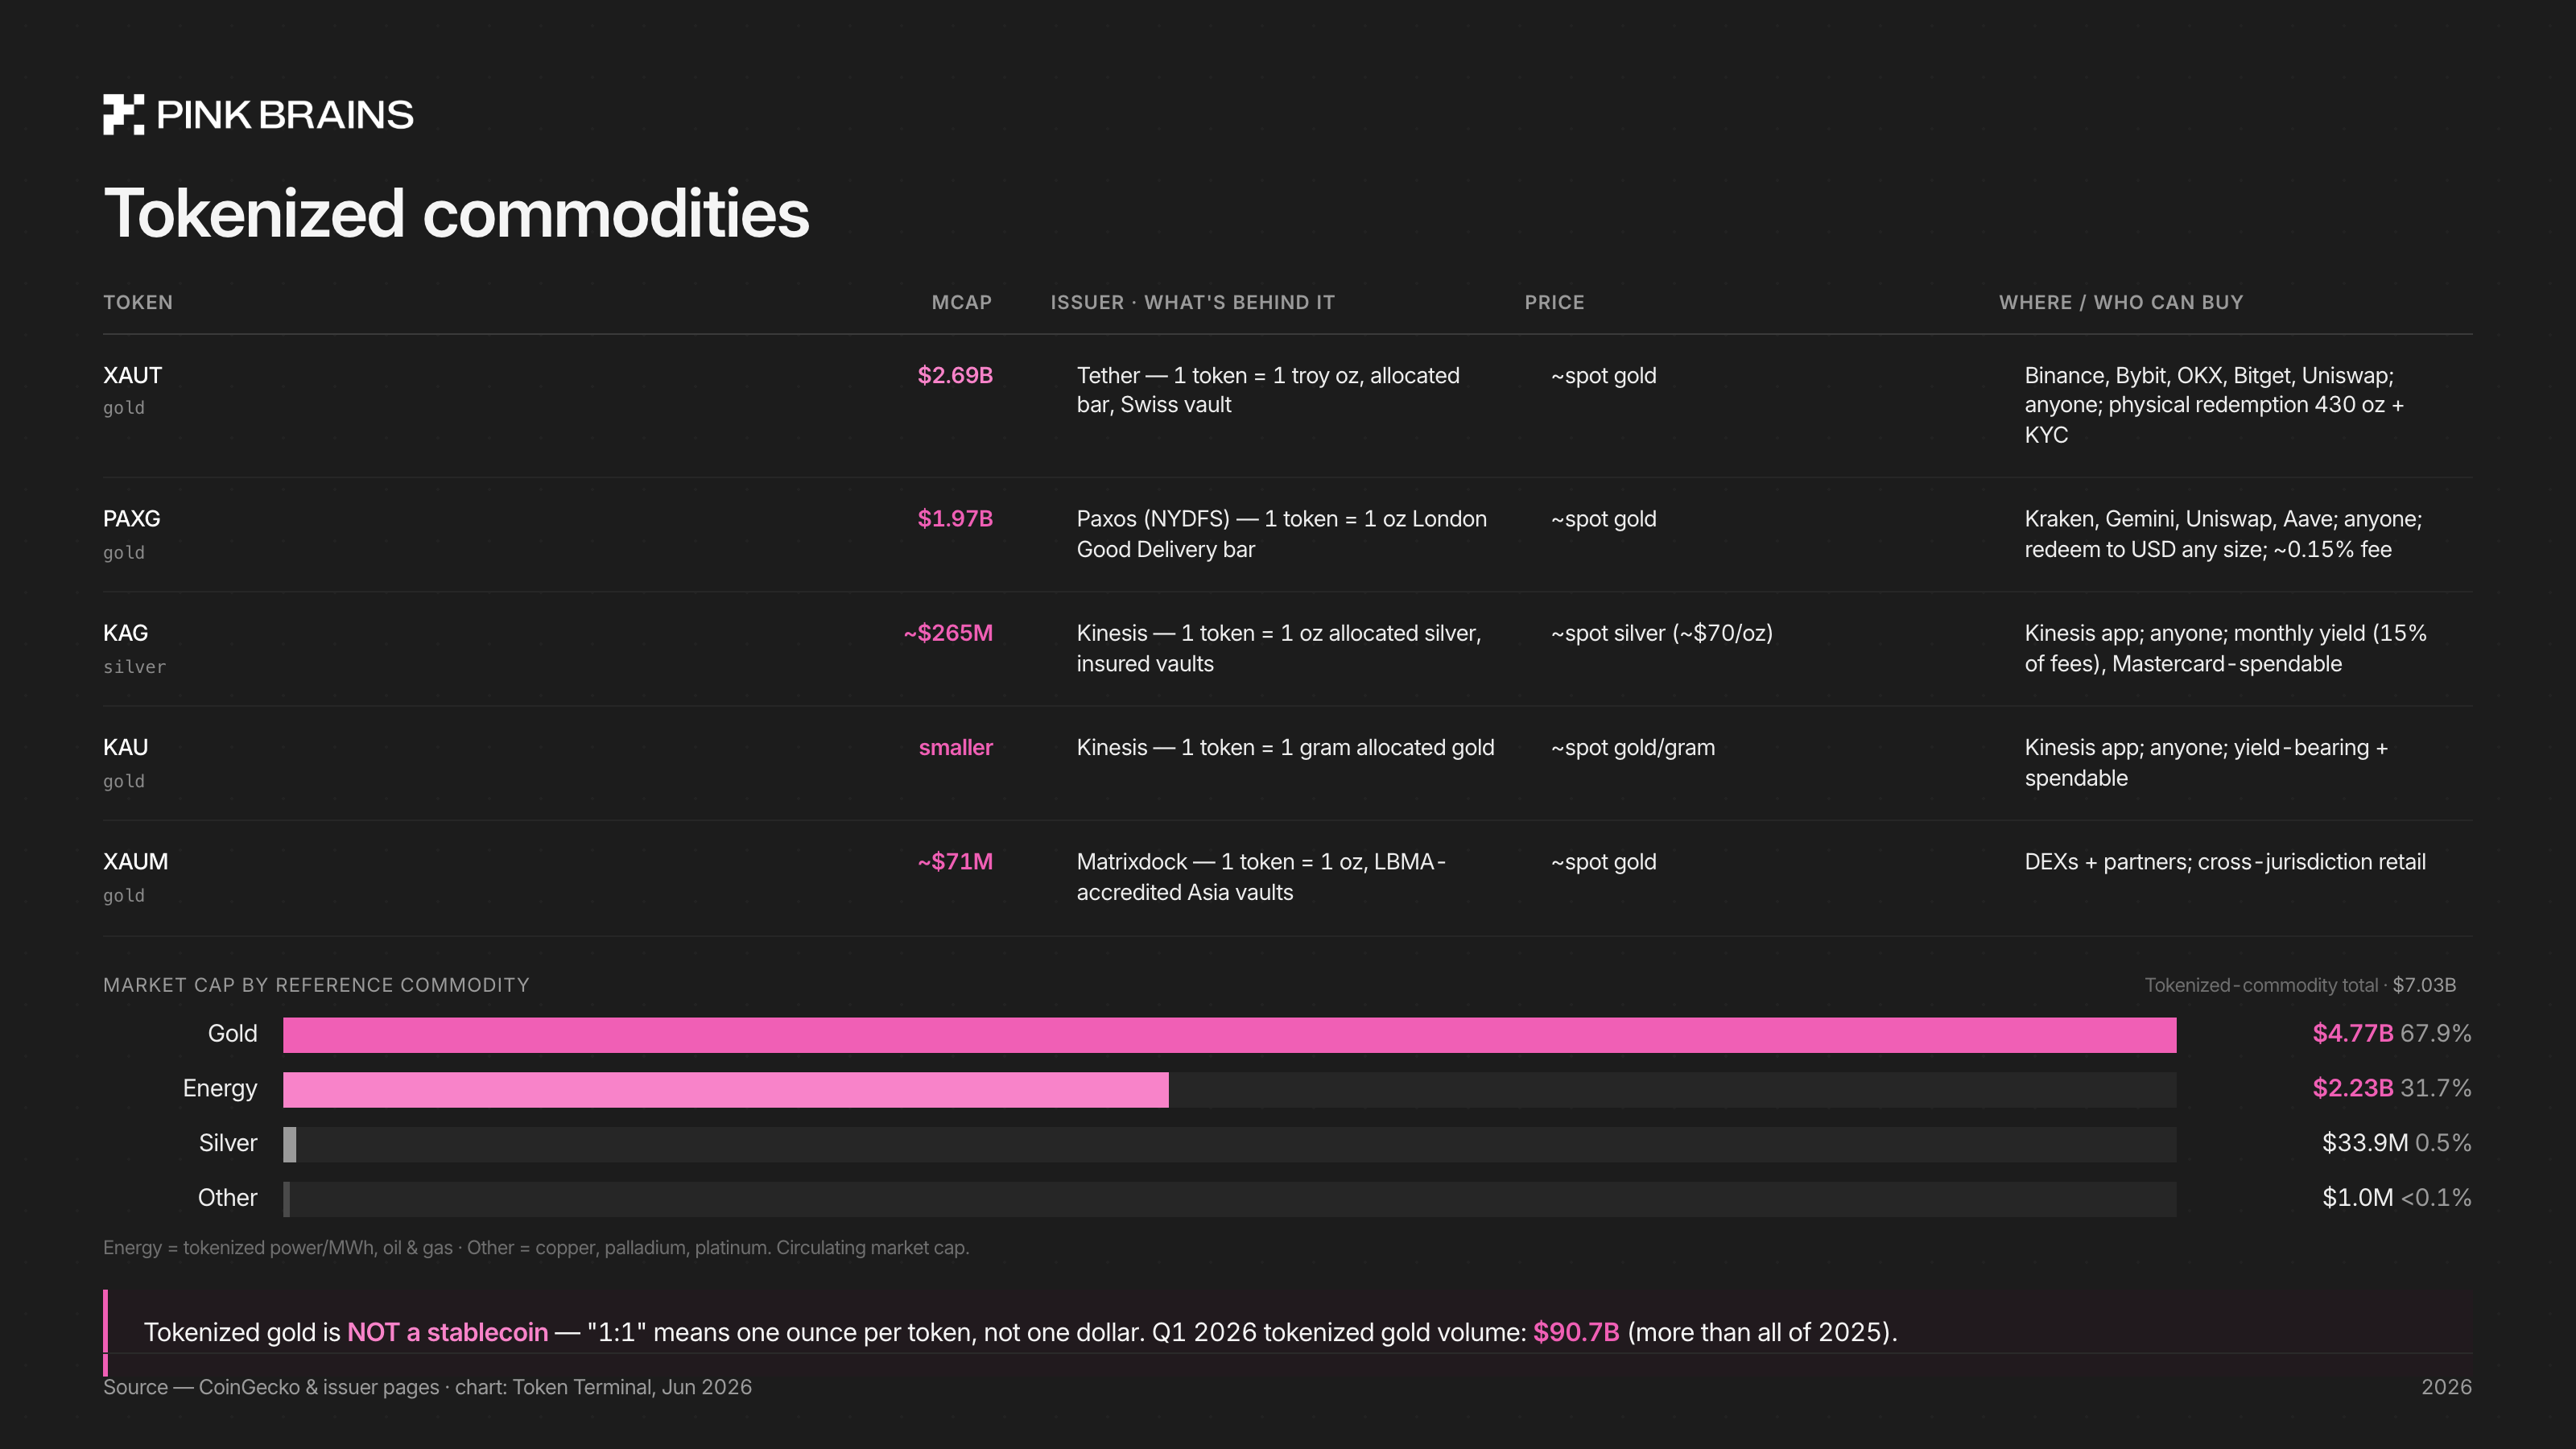Click the Gold chart row label
This screenshot has width=2576, height=1449.
click(232, 1034)
